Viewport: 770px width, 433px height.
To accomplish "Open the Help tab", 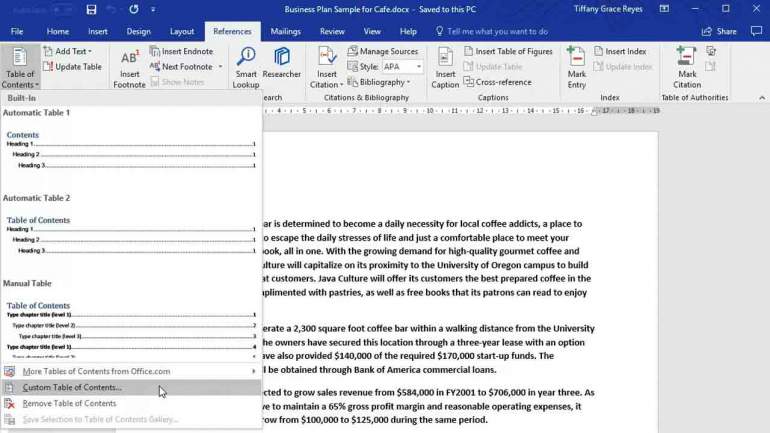I will pyautogui.click(x=408, y=31).
